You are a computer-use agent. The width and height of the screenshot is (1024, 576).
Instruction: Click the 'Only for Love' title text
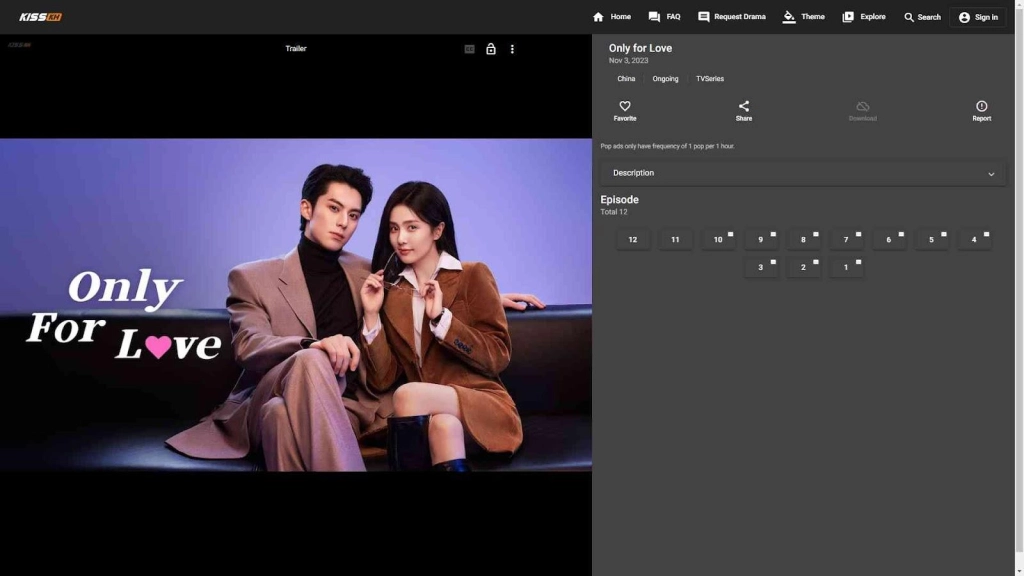click(x=640, y=48)
